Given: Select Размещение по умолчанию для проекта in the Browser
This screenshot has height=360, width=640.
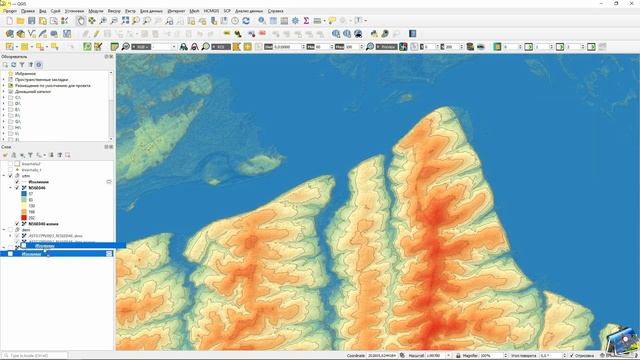Looking at the screenshot, I should [53, 86].
